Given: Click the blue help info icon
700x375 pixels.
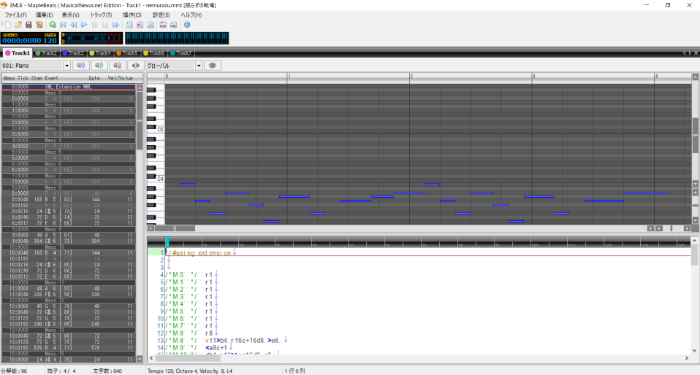Looking at the screenshot, I should coord(187,25).
